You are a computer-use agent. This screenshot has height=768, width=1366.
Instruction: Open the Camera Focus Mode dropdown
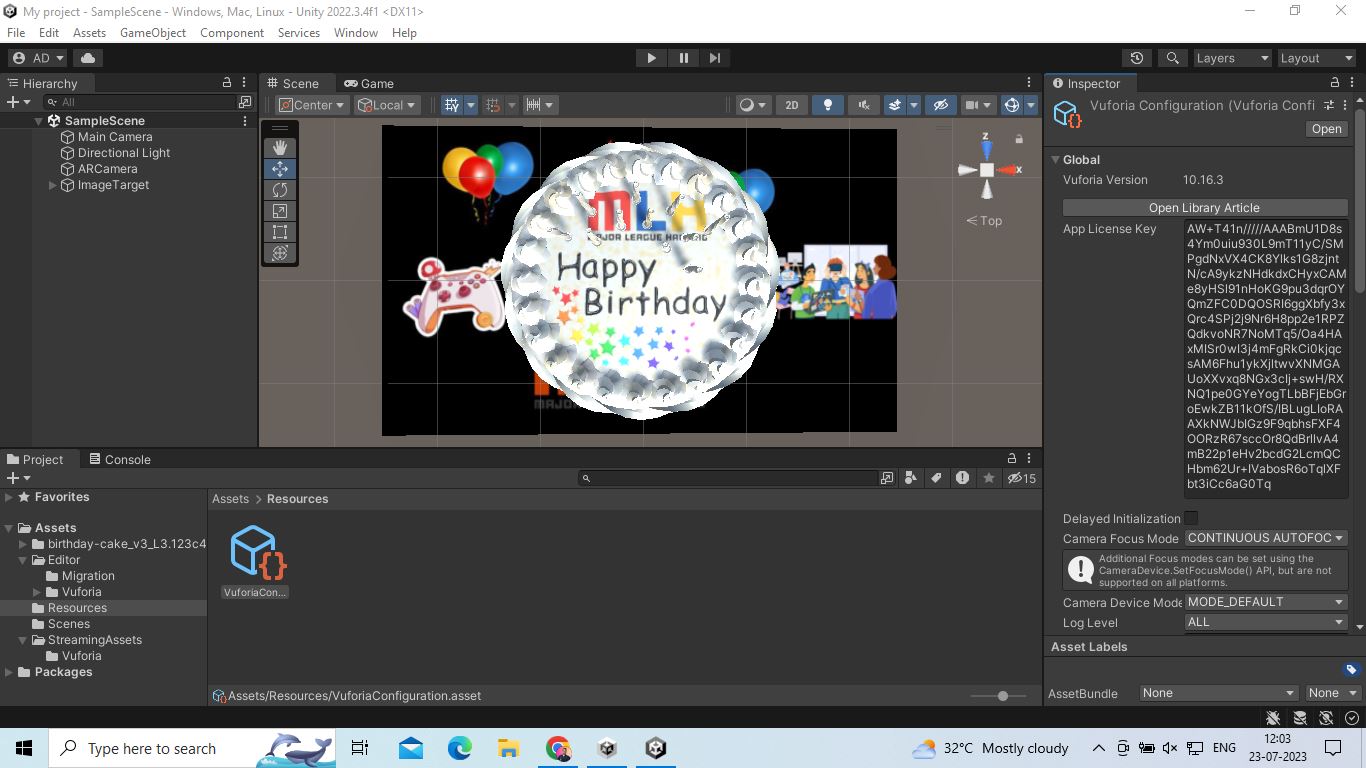point(1265,538)
